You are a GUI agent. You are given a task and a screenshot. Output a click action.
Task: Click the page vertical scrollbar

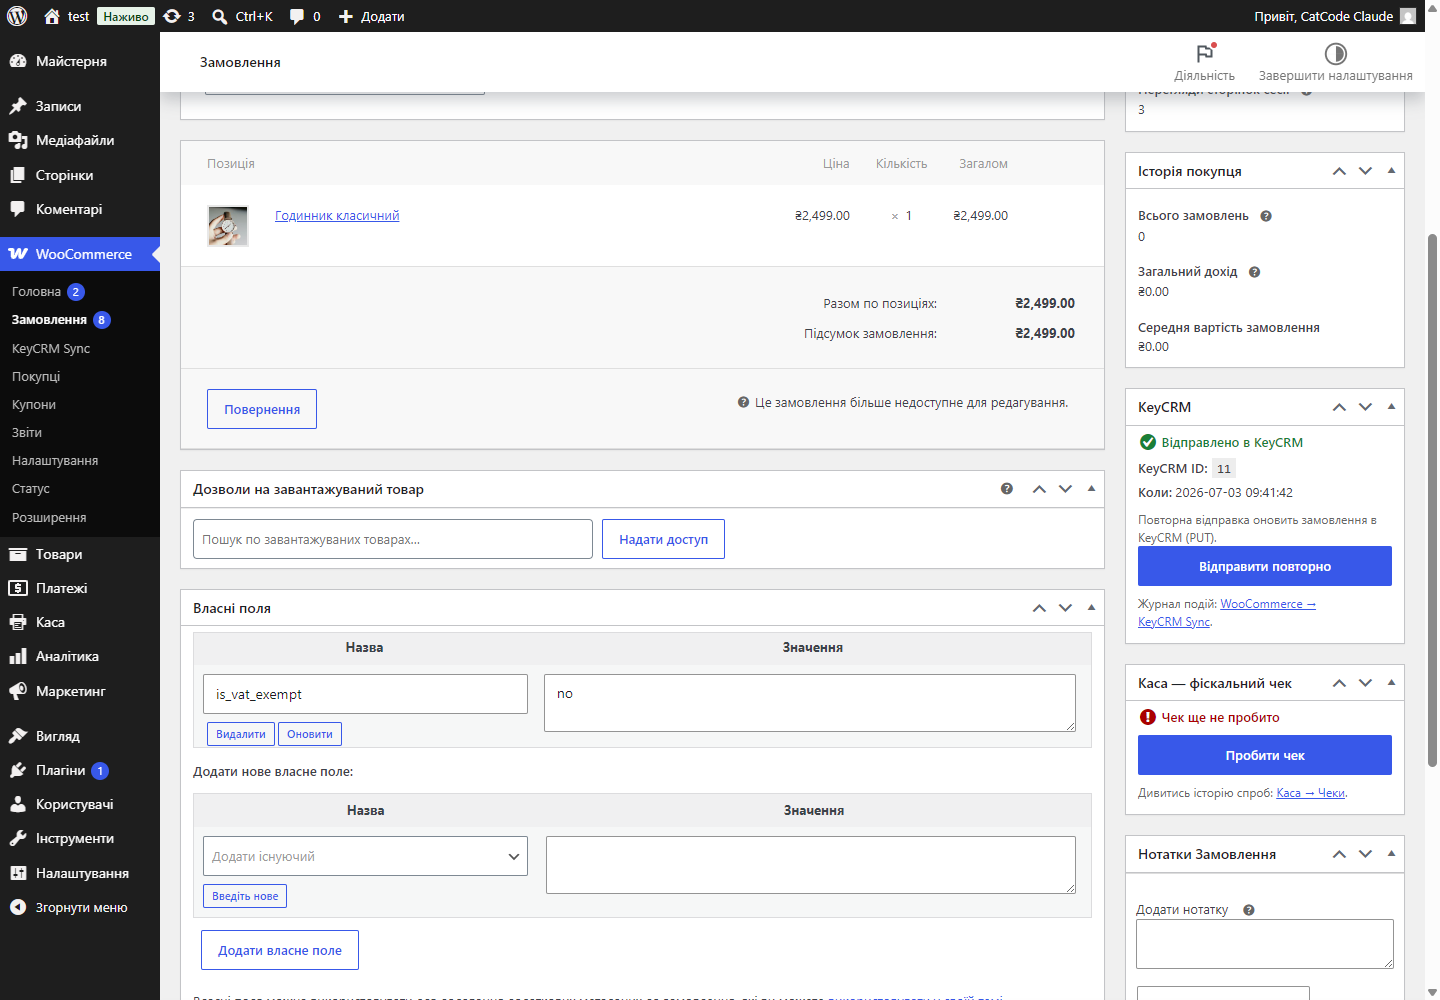(1432, 500)
